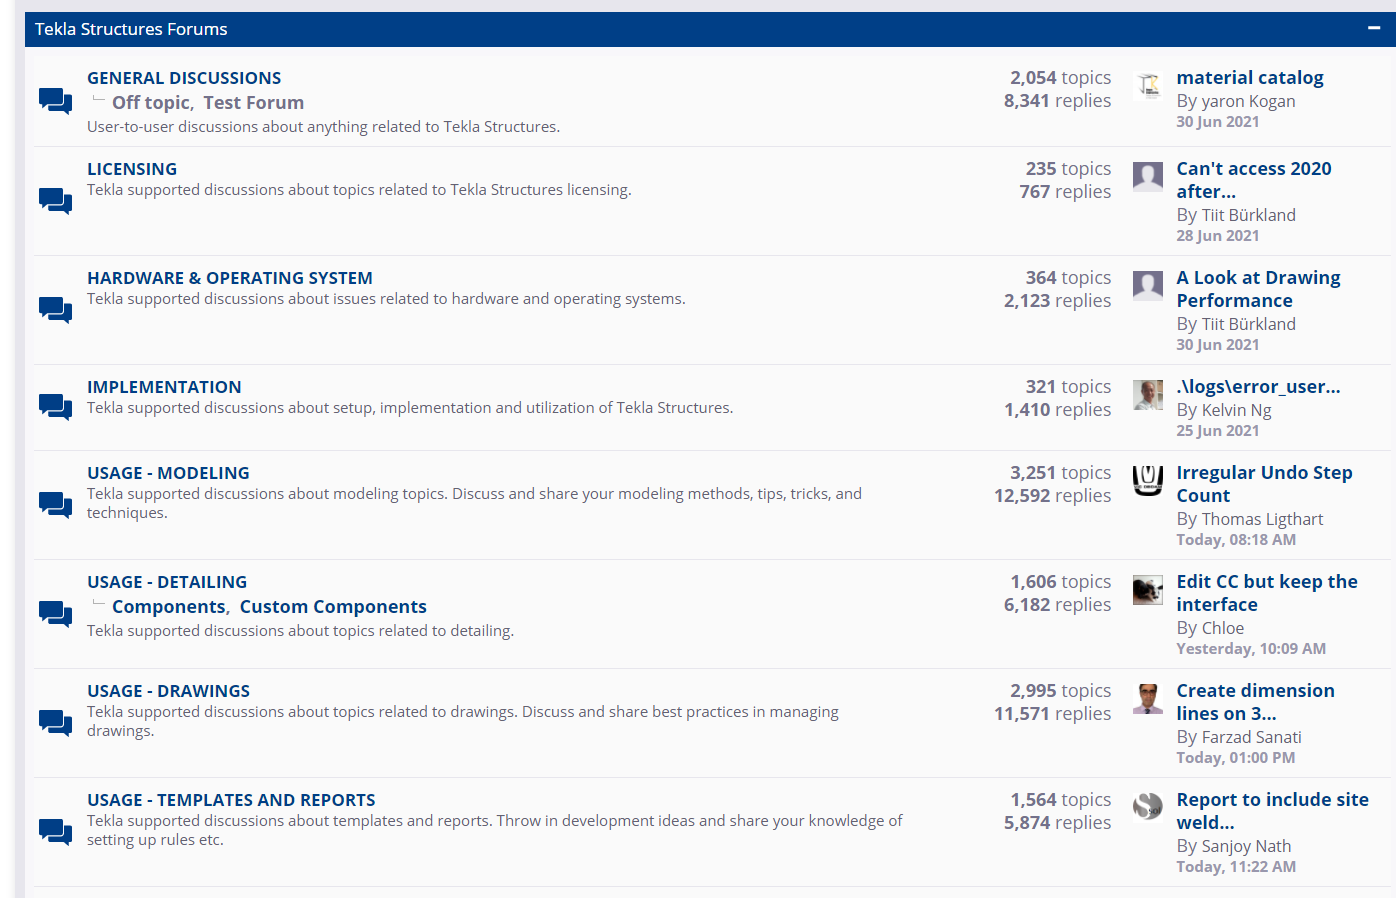Open post Create dimension lines on 3...
The width and height of the screenshot is (1396, 898).
coord(1256,702)
